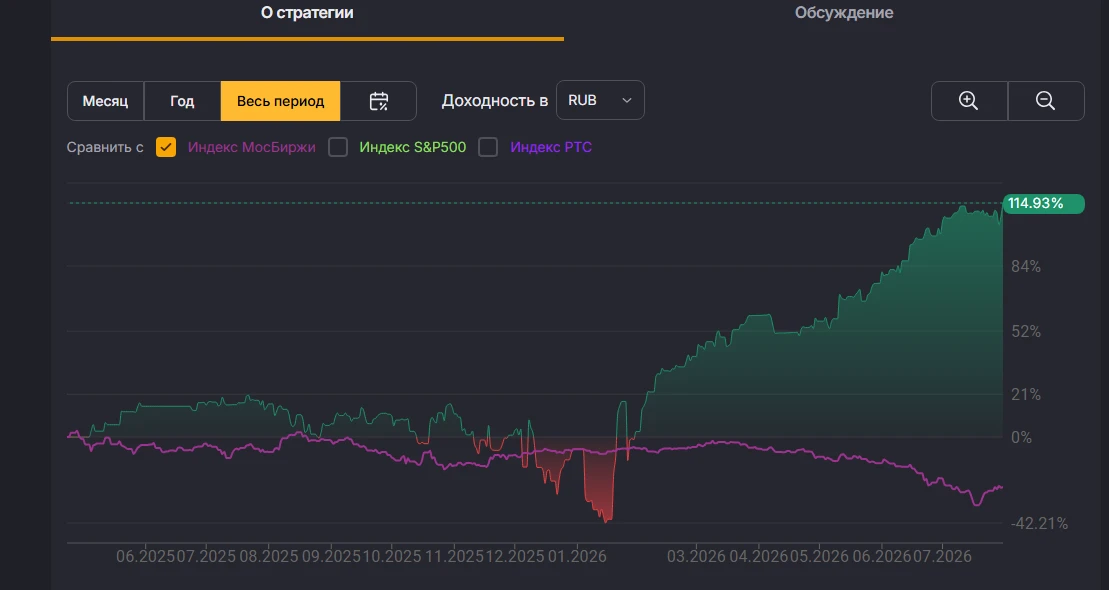1109x590 pixels.
Task: Click the 08.2025 date label
Action: (x=269, y=557)
